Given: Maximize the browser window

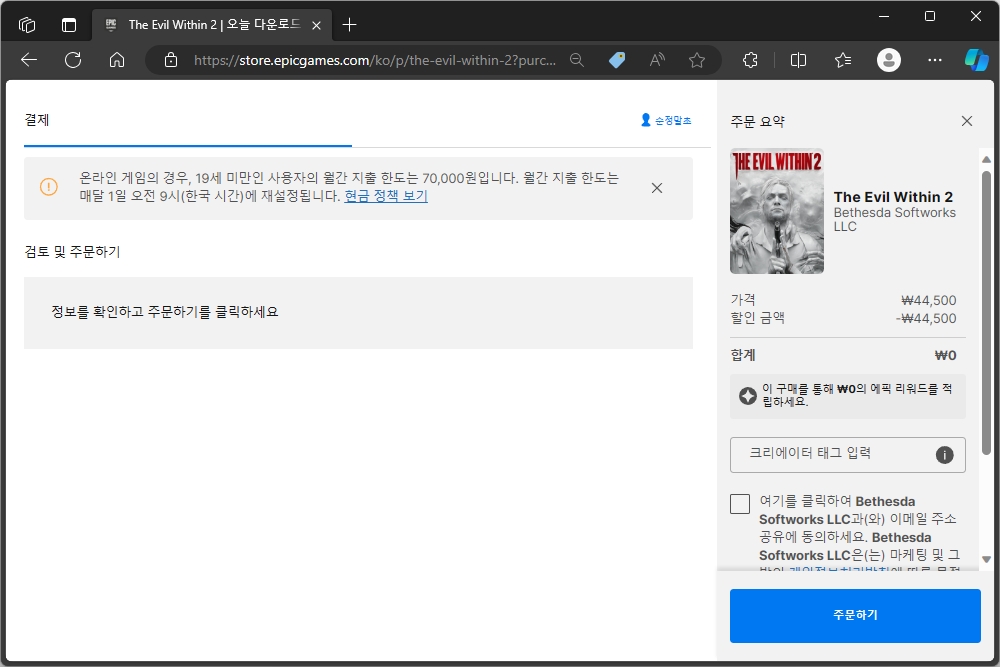Looking at the screenshot, I should (x=930, y=17).
